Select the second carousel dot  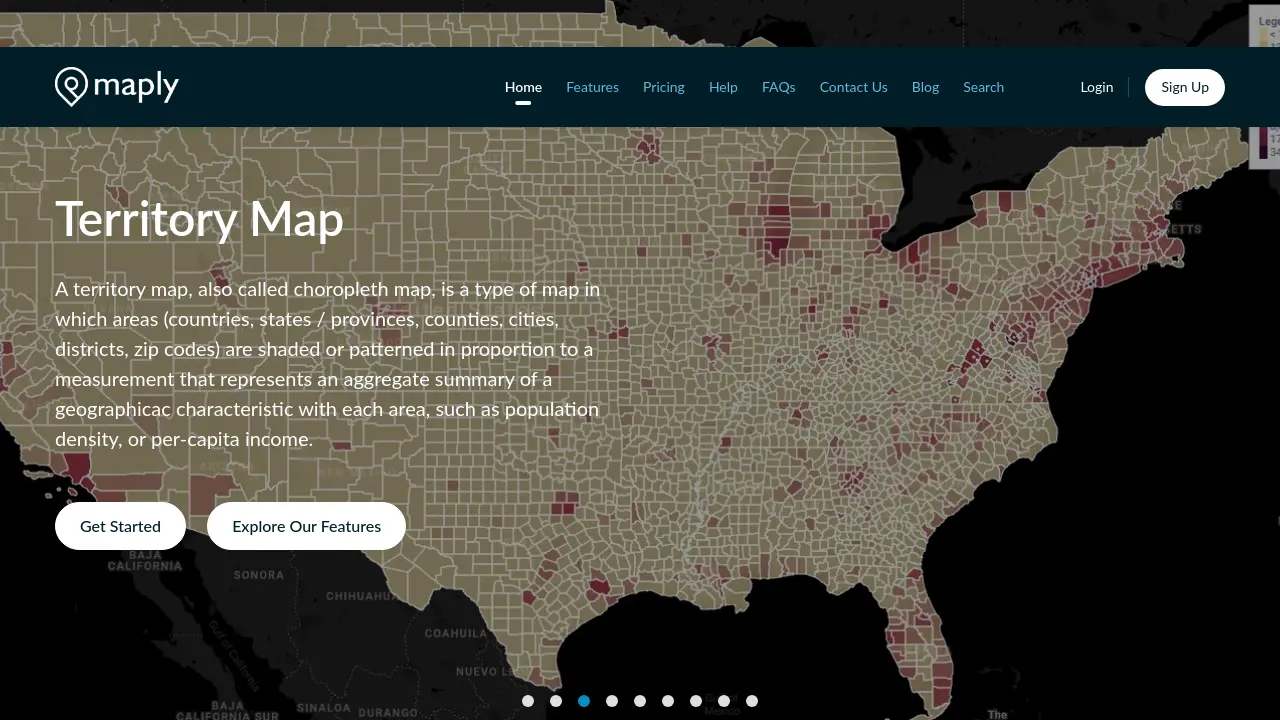(x=556, y=701)
